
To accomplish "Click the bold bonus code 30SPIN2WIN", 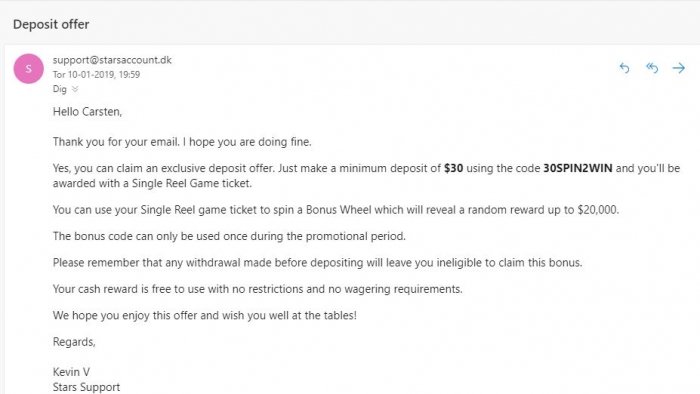I will pyautogui.click(x=578, y=168).
